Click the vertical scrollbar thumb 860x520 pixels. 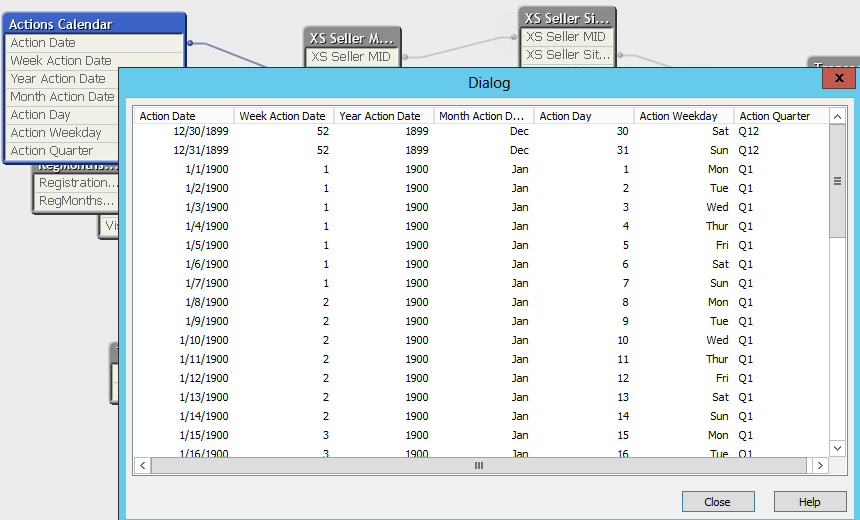pyautogui.click(x=837, y=181)
